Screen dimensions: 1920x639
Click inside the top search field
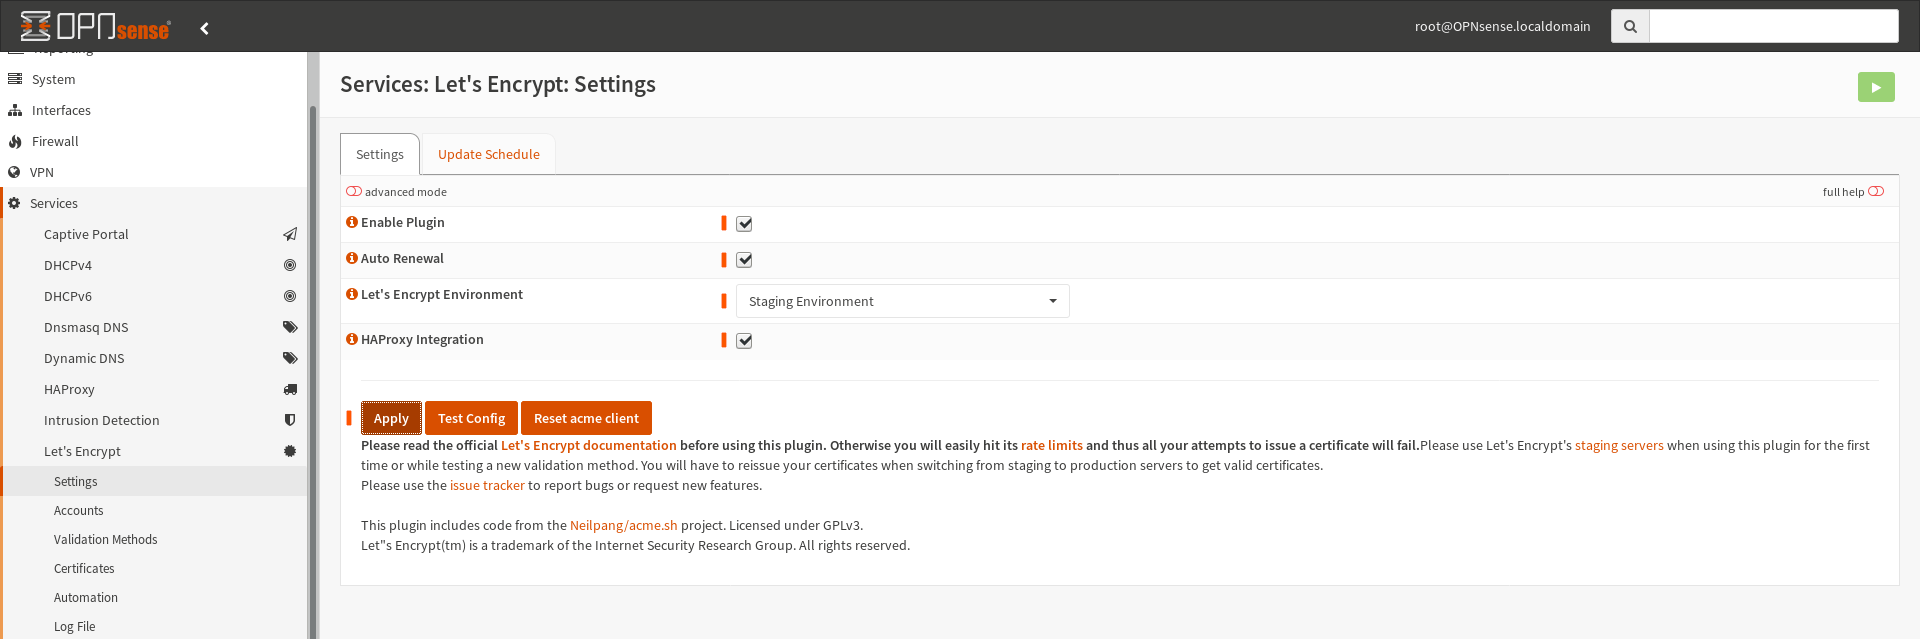[x=1773, y=26]
